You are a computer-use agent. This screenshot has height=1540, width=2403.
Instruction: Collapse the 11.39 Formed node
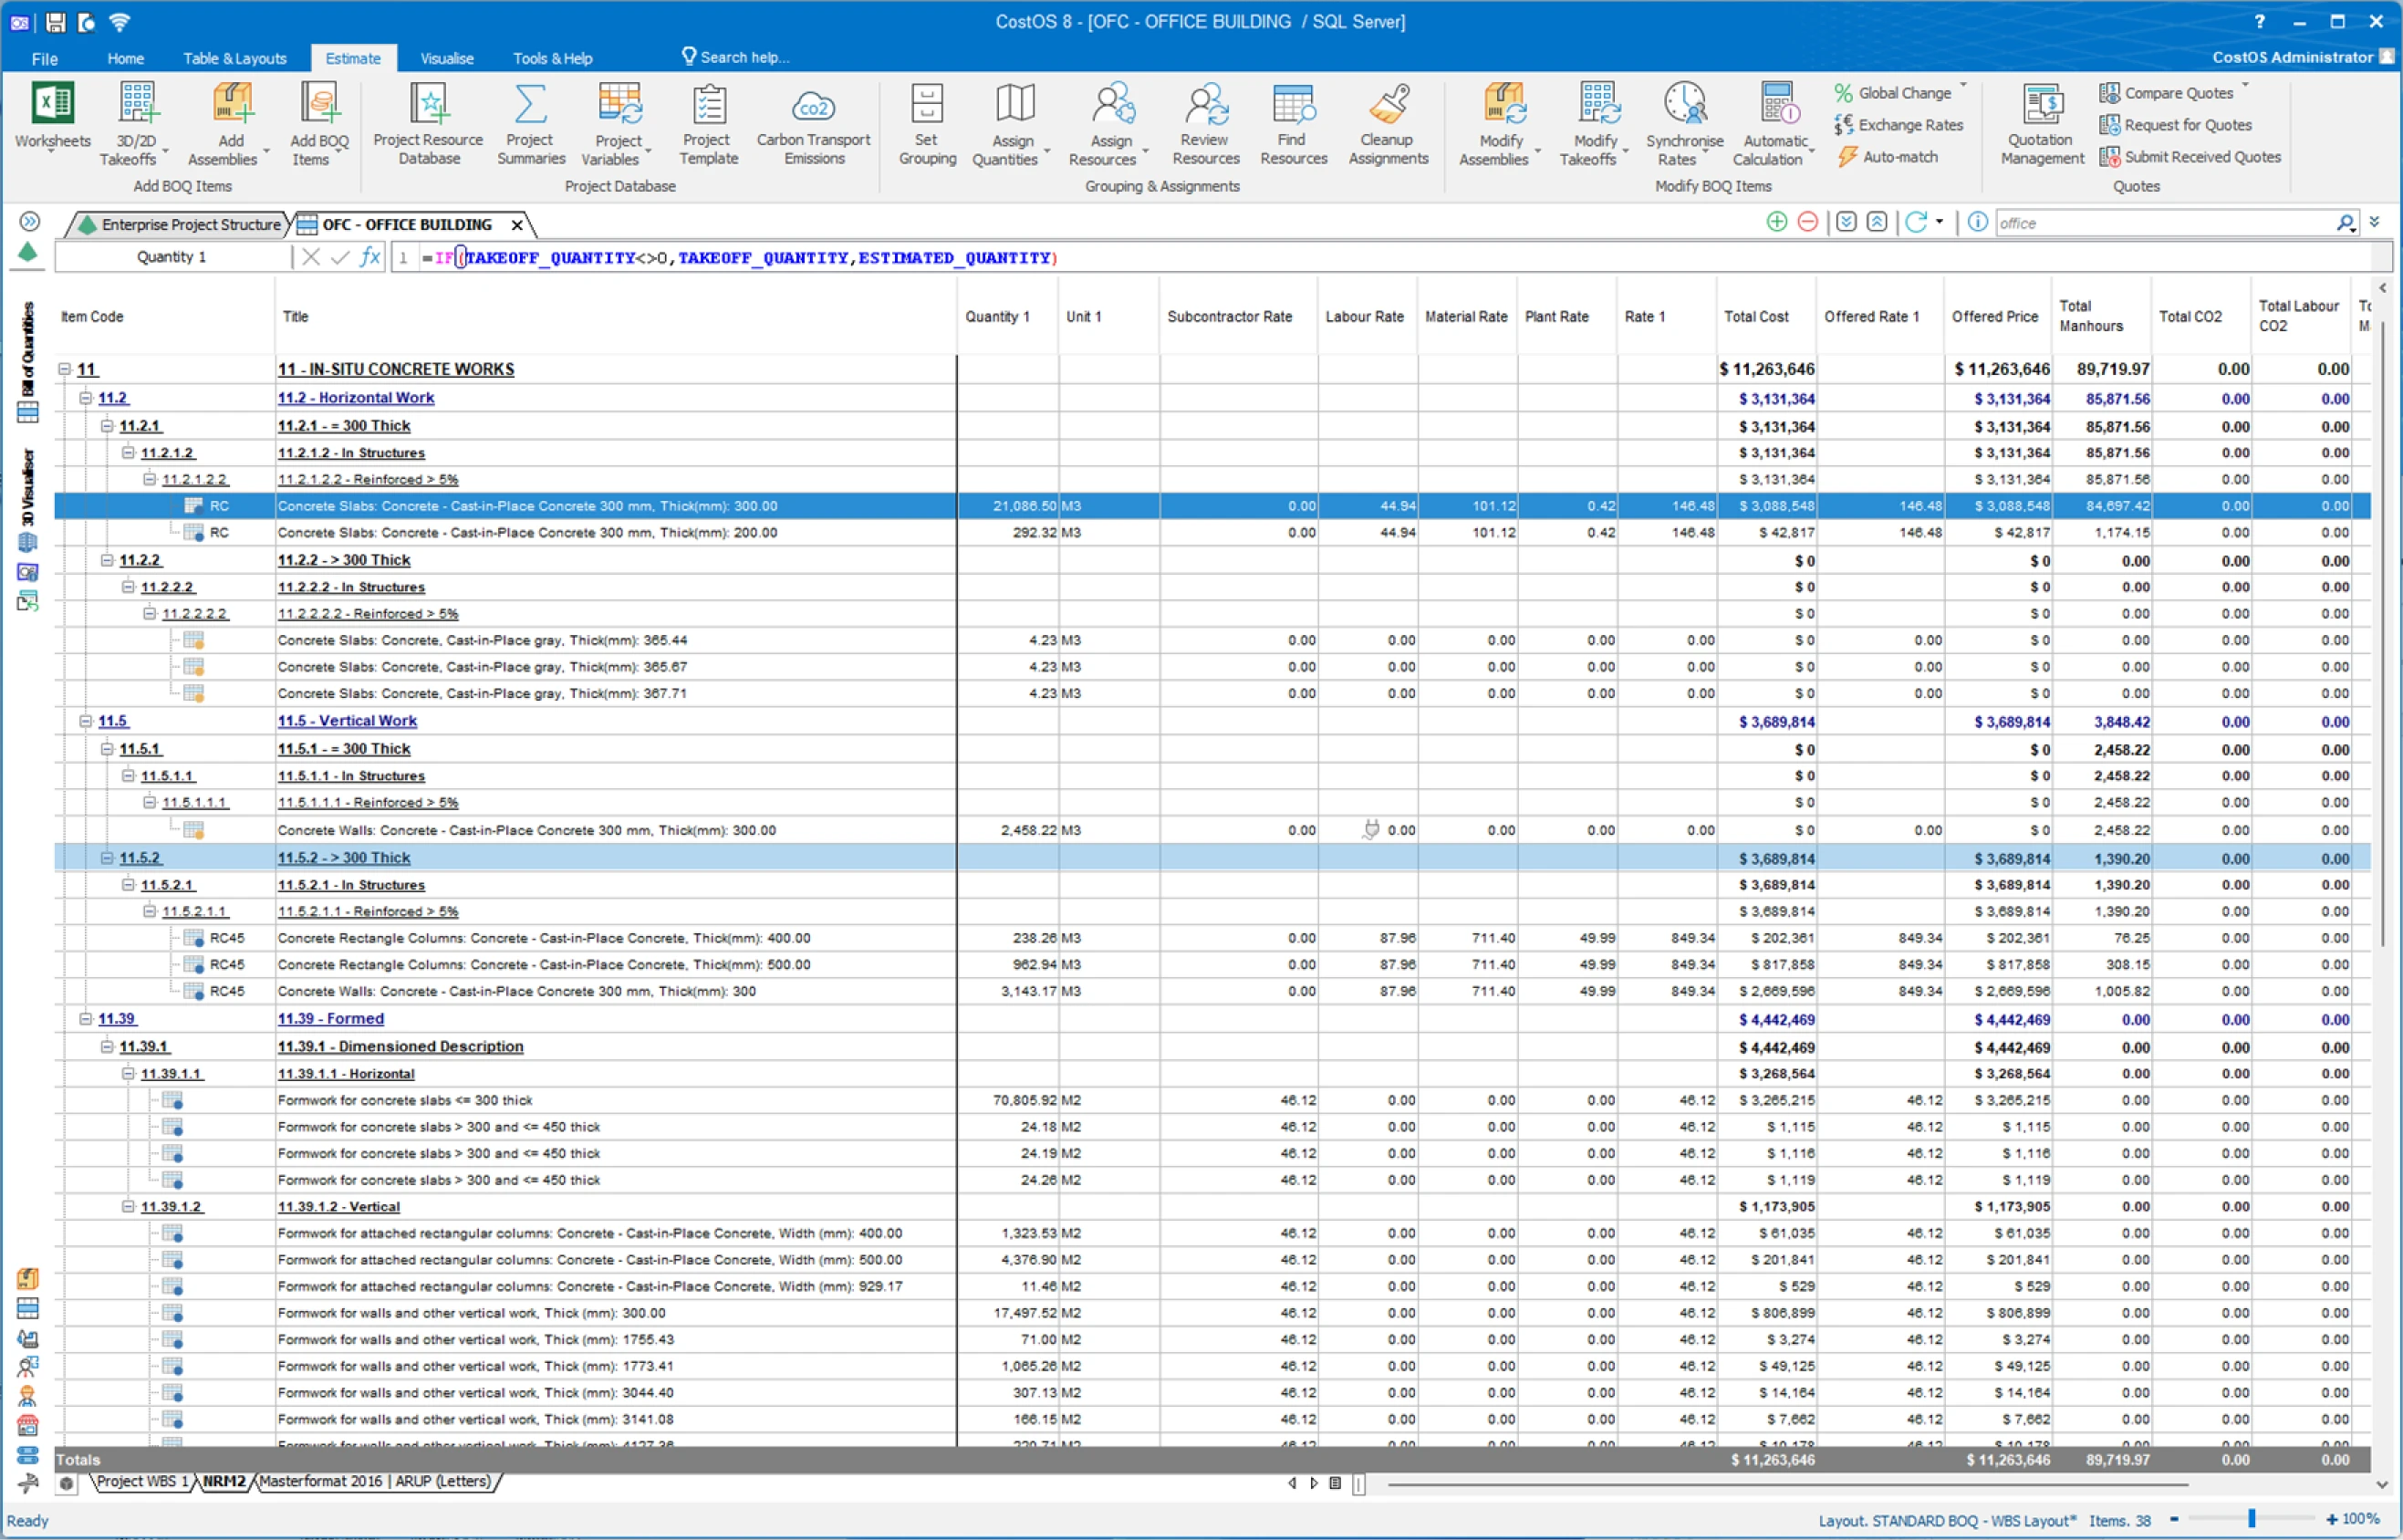(86, 1019)
